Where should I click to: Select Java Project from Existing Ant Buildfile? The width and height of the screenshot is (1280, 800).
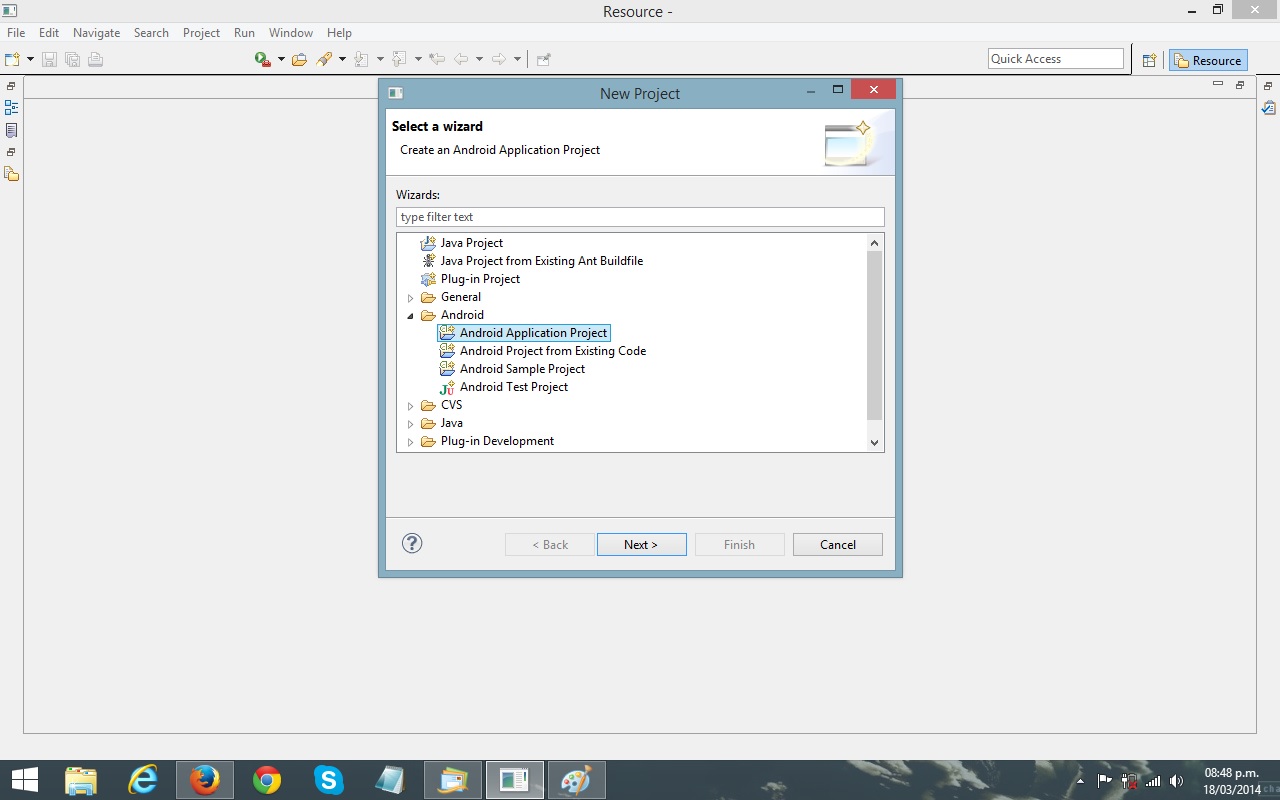click(x=541, y=261)
